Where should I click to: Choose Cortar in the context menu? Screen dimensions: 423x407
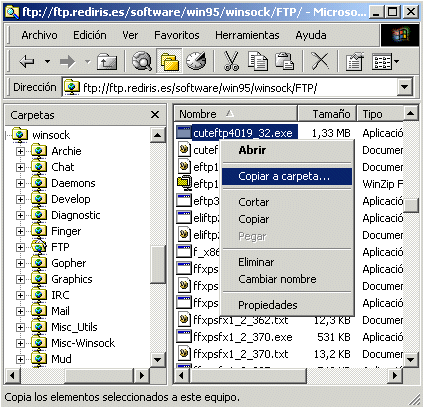(x=287, y=202)
